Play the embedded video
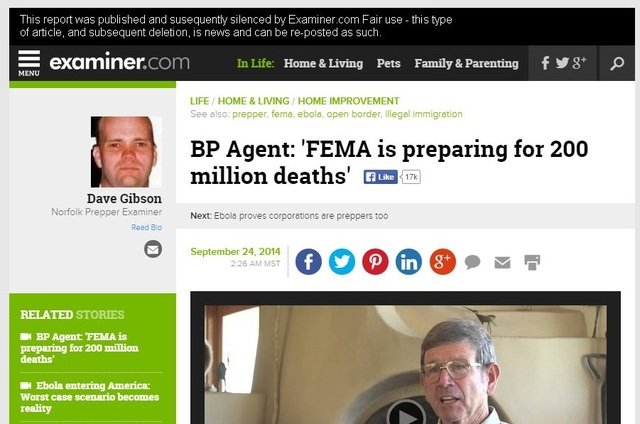640x424 pixels. [x=406, y=413]
